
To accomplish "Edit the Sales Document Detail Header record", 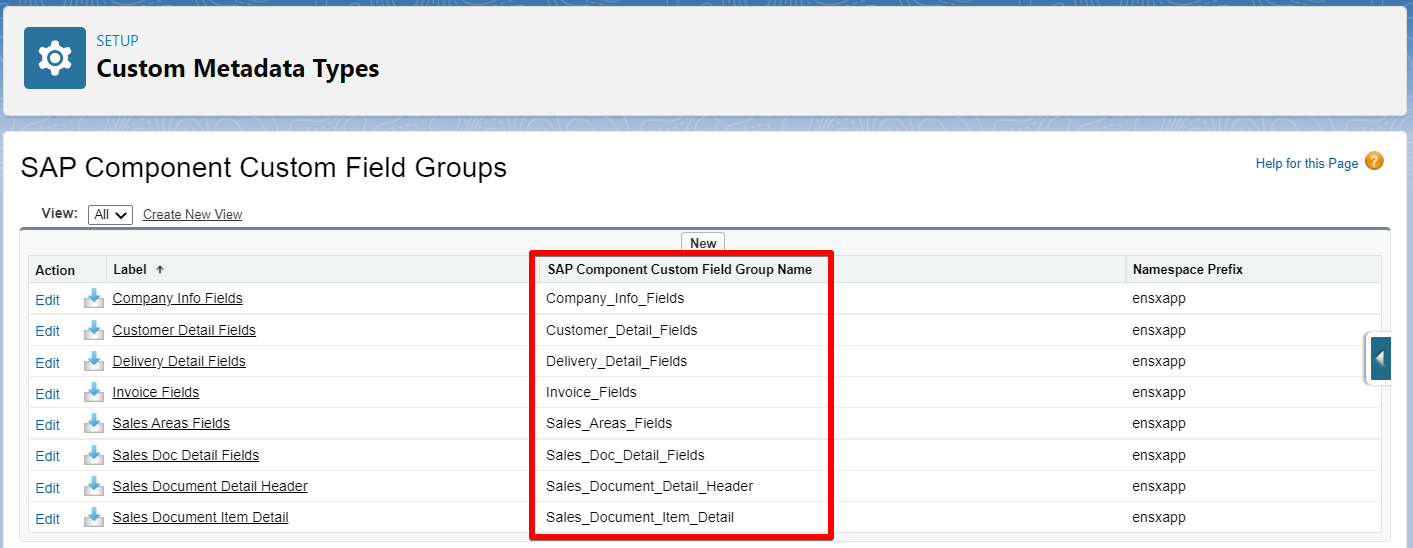I will point(47,488).
